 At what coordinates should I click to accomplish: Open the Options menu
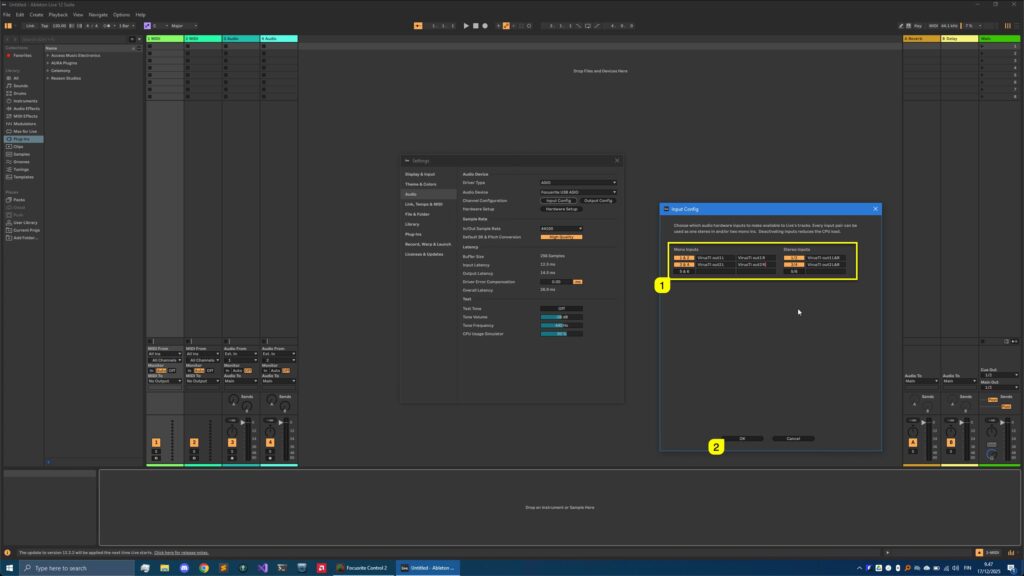(x=121, y=14)
